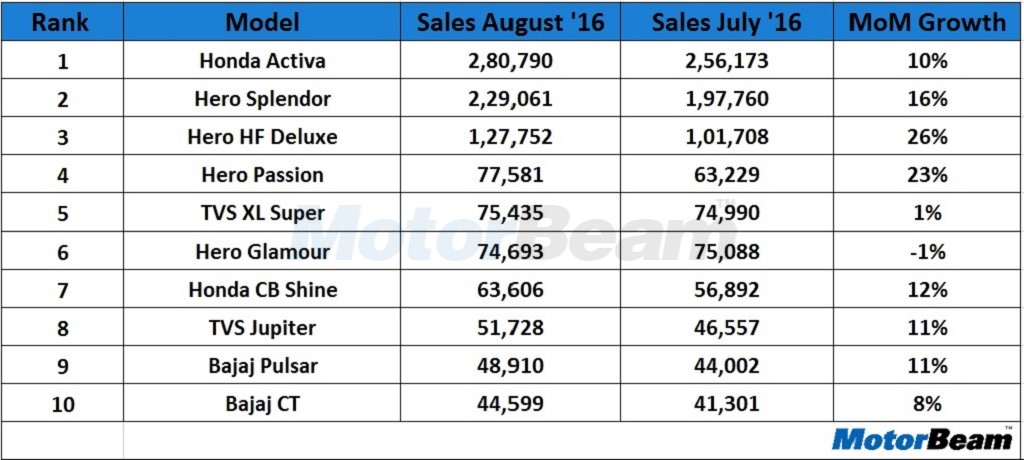1024x460 pixels.
Task: Click the Model column header
Action: (262, 22)
